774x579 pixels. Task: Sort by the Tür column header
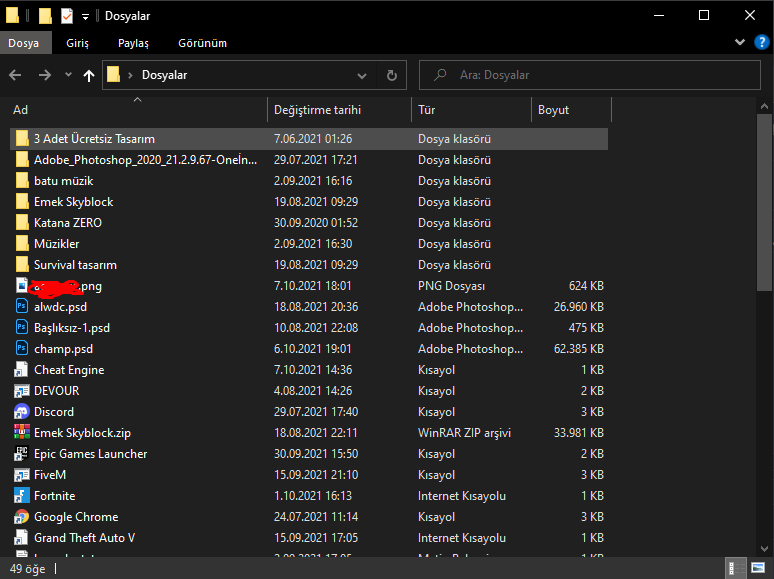[471, 110]
